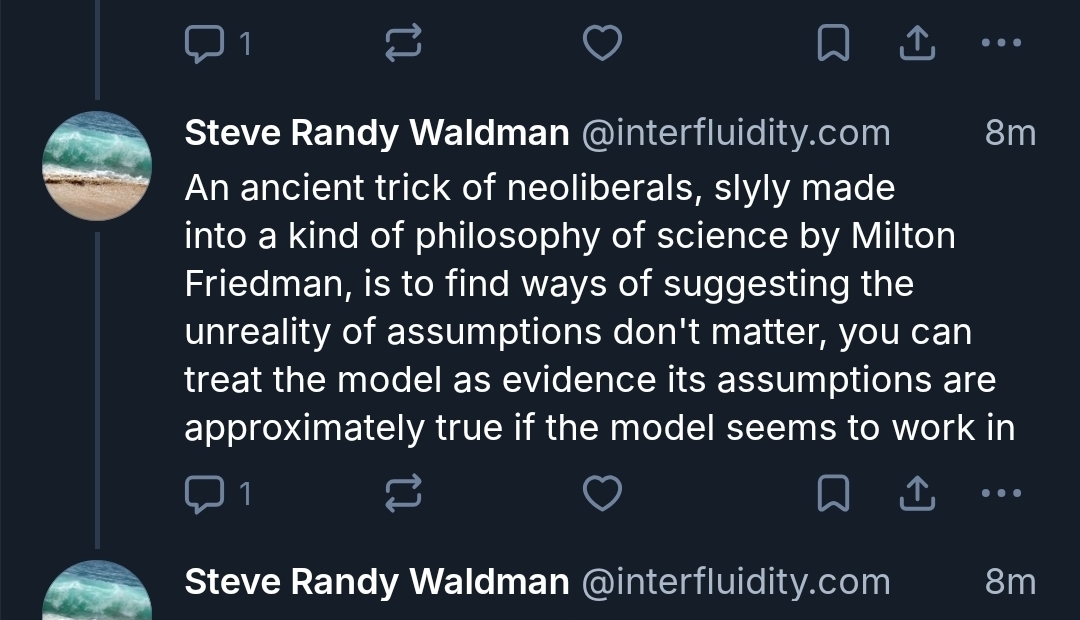This screenshot has width=1080, height=620.
Task: Open Steve Randy Waldman profile from middle post
Action: point(376,133)
